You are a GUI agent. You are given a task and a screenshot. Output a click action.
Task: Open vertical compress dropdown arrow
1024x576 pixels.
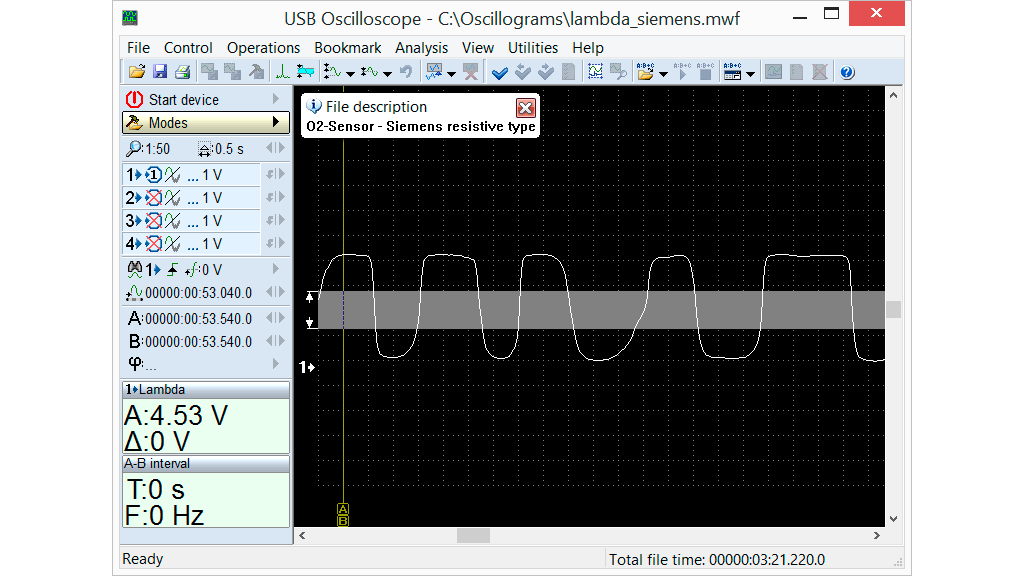tap(387, 74)
